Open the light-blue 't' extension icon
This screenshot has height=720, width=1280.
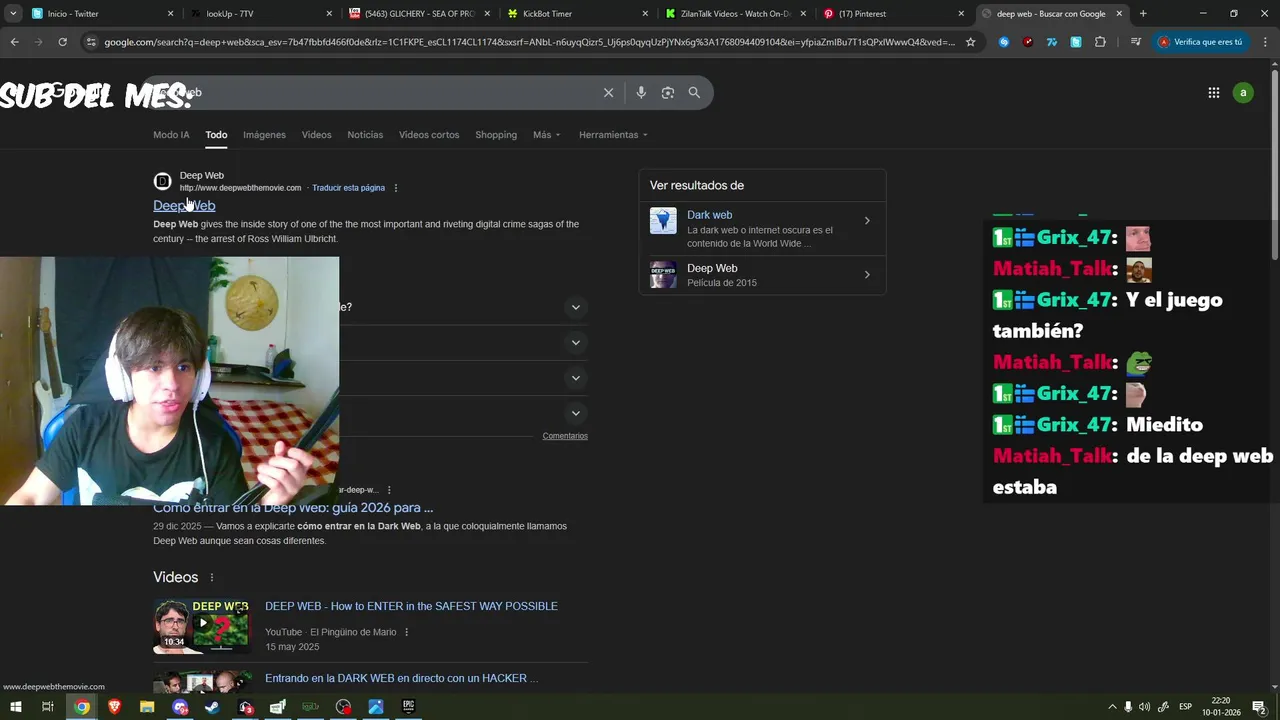(x=1076, y=42)
